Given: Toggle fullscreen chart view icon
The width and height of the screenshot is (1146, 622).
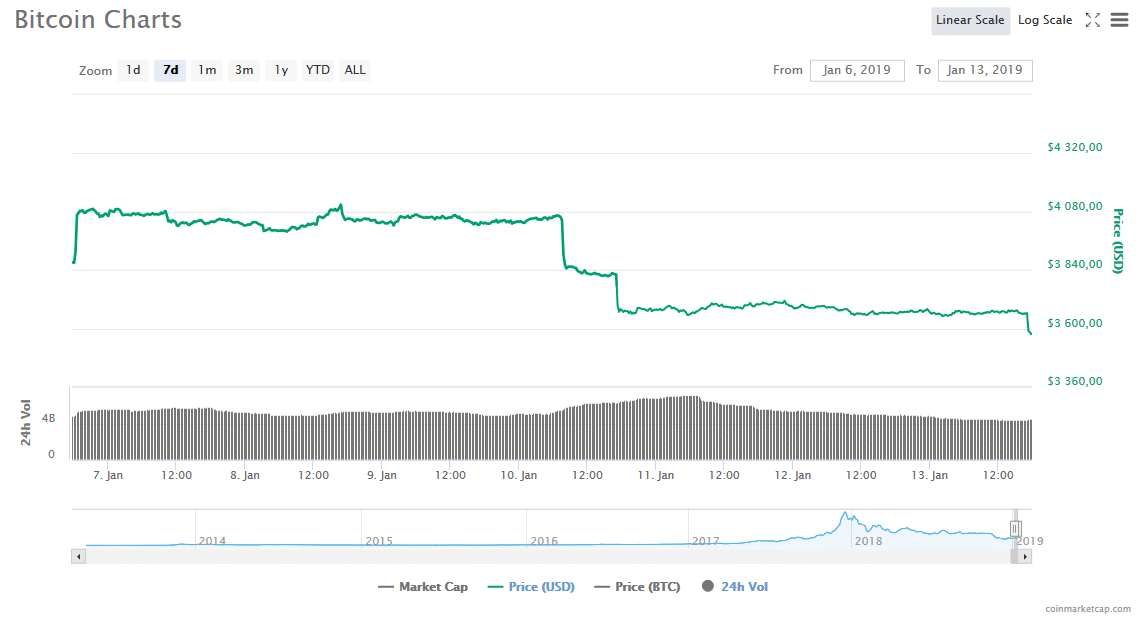Looking at the screenshot, I should [1092, 20].
